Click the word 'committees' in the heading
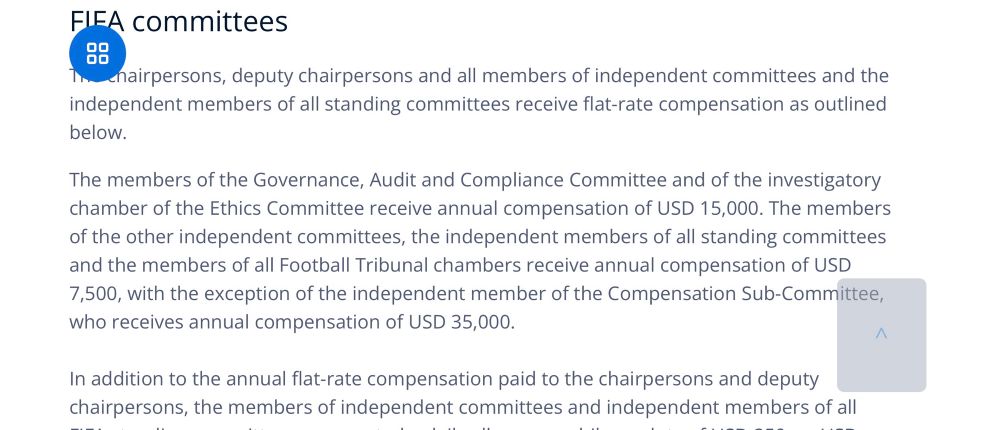1000x430 pixels. coord(209,21)
